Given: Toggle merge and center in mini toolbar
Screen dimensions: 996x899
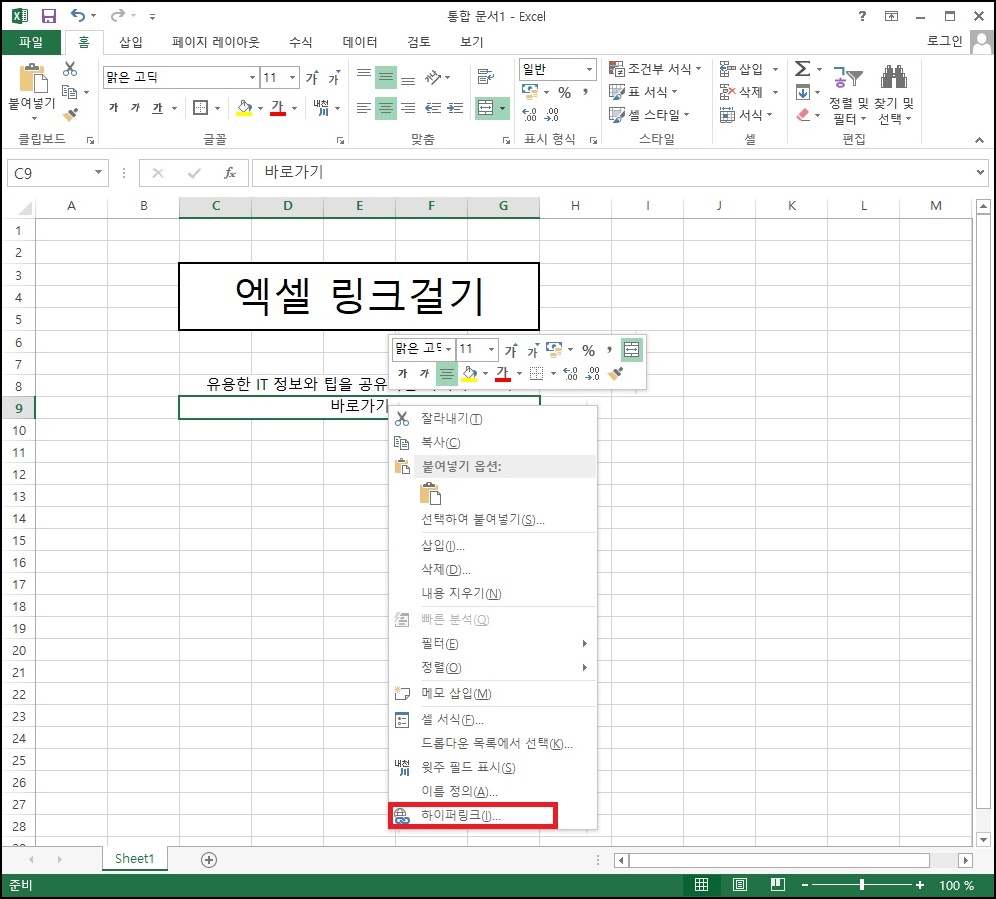Looking at the screenshot, I should coord(631,349).
